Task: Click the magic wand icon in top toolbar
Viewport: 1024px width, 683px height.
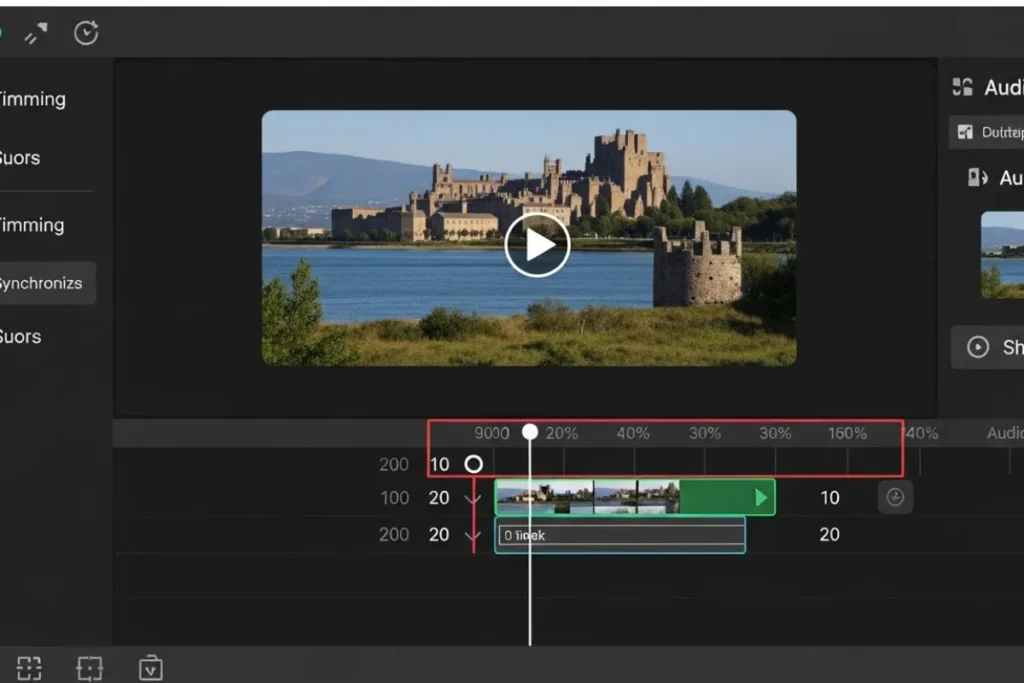Action: click(x=36, y=33)
